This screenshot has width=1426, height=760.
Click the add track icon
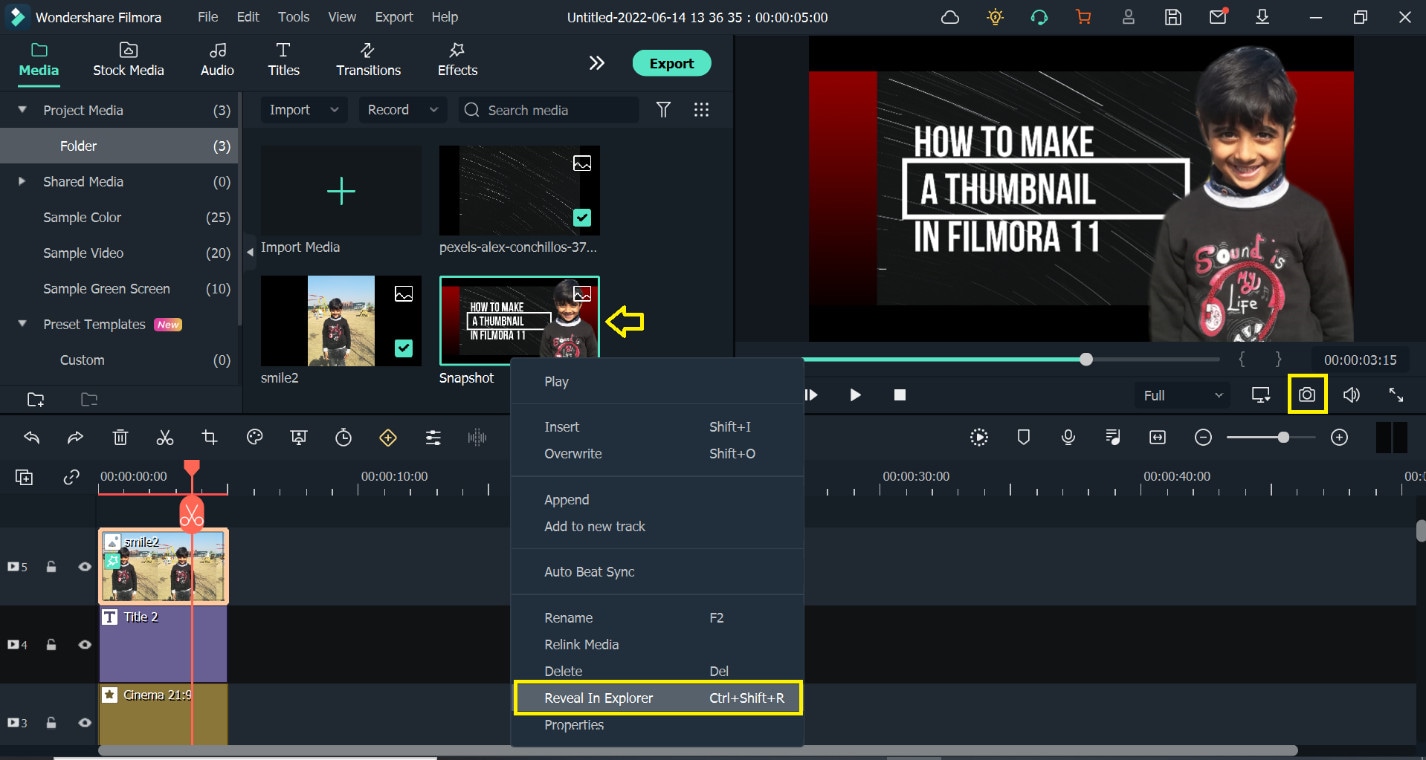coord(24,477)
